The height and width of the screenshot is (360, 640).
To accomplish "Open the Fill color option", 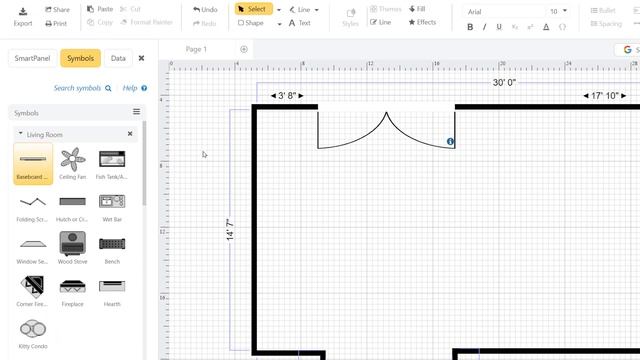I will click(417, 9).
